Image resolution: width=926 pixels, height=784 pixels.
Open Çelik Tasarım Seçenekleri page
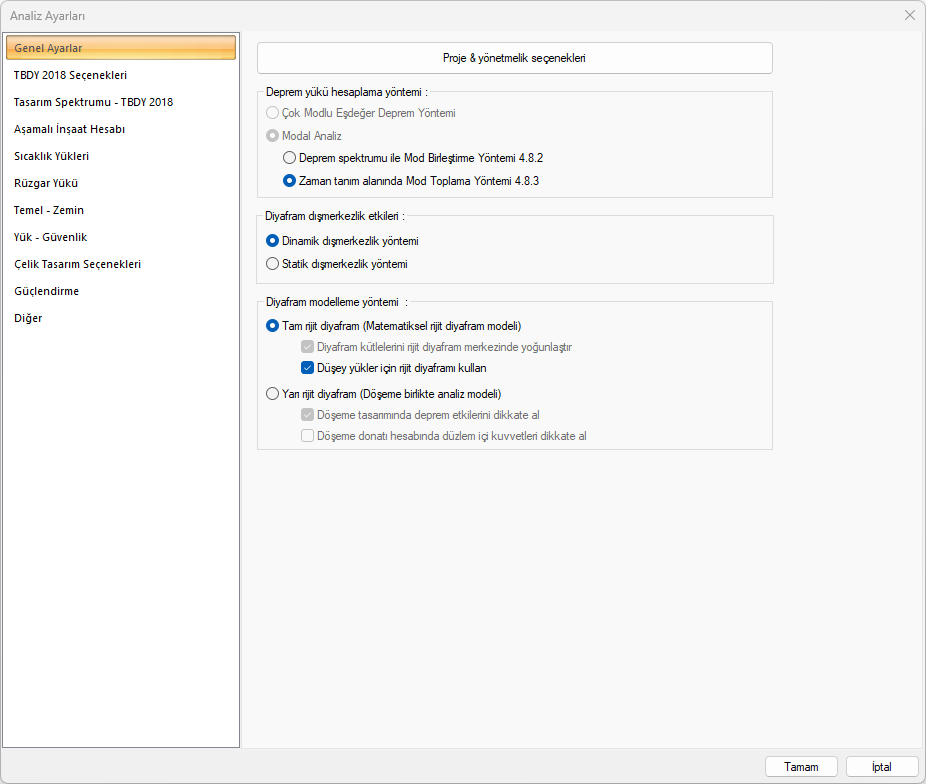tap(77, 264)
